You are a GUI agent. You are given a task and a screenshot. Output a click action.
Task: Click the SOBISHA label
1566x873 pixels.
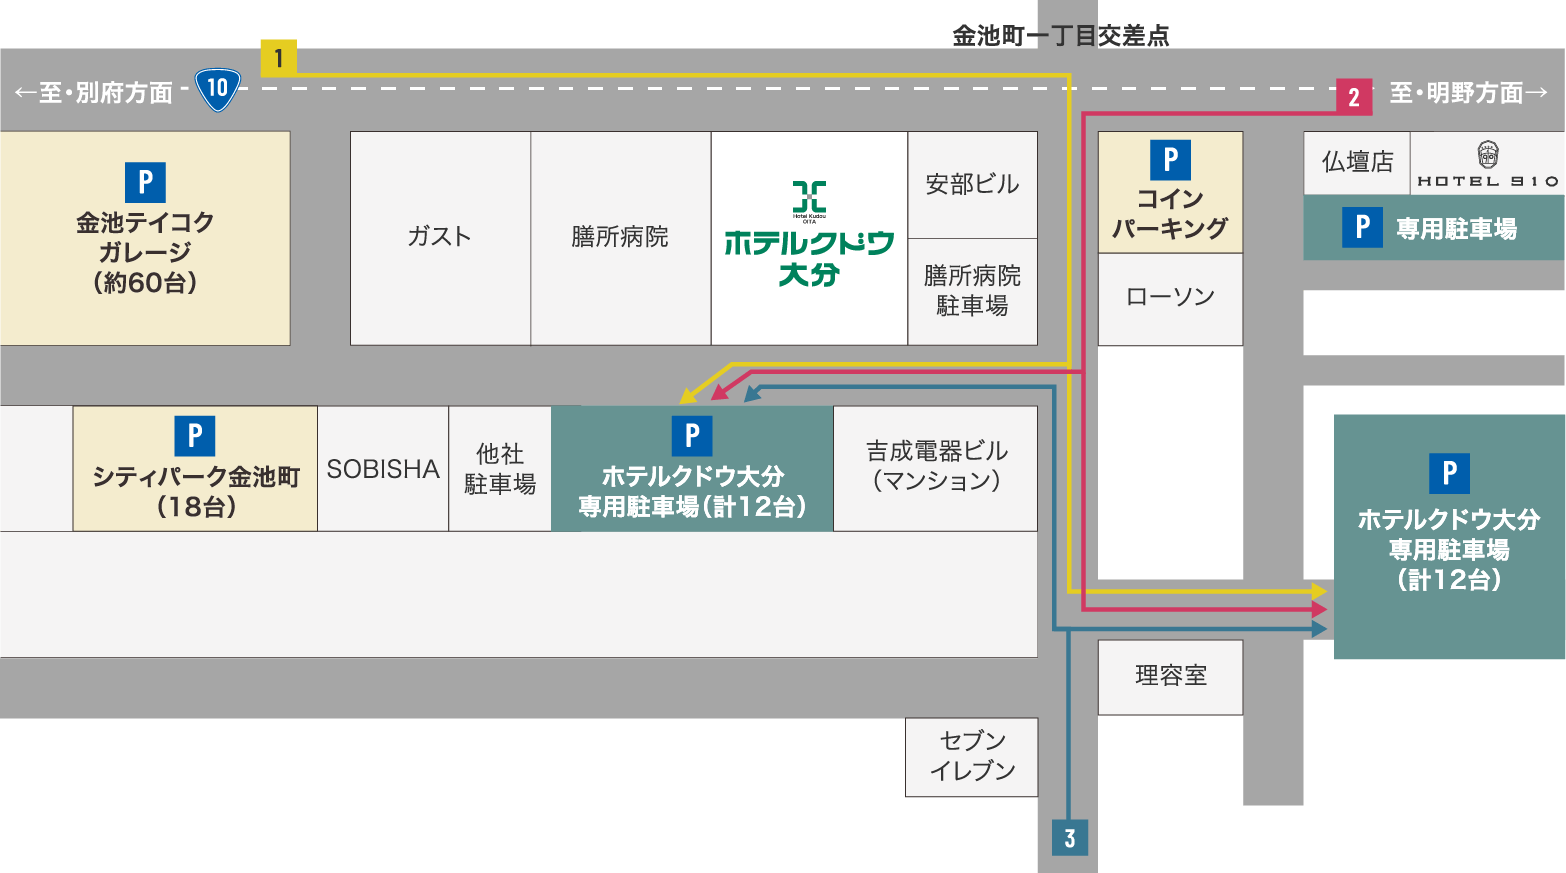click(383, 469)
